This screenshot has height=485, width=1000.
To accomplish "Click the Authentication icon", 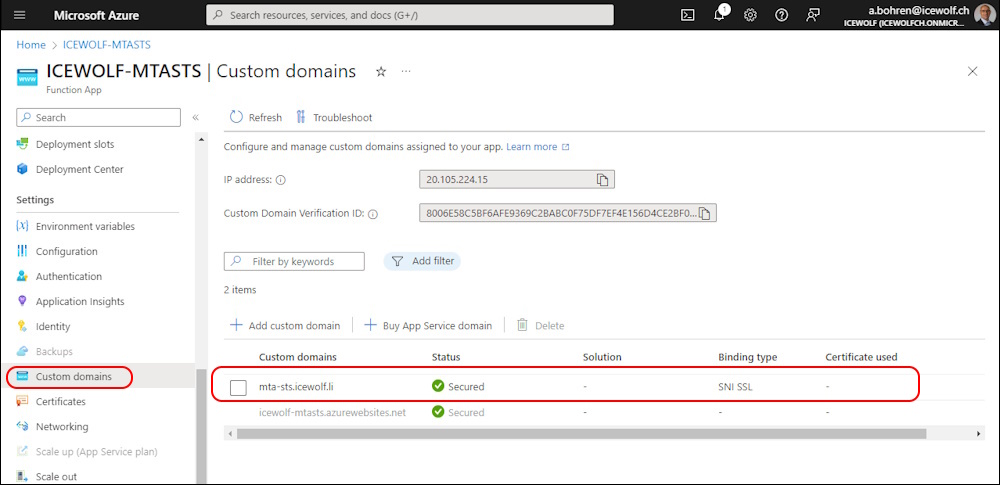I will point(22,276).
